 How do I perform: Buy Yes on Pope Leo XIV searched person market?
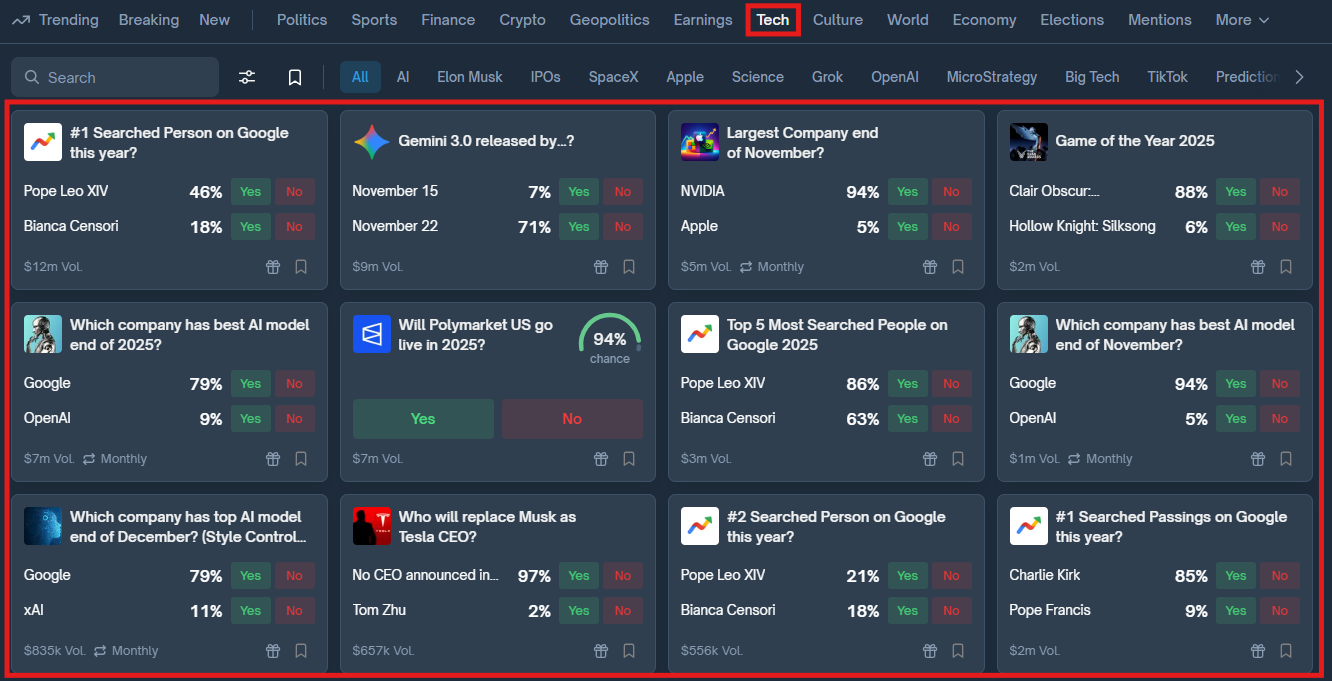point(250,191)
